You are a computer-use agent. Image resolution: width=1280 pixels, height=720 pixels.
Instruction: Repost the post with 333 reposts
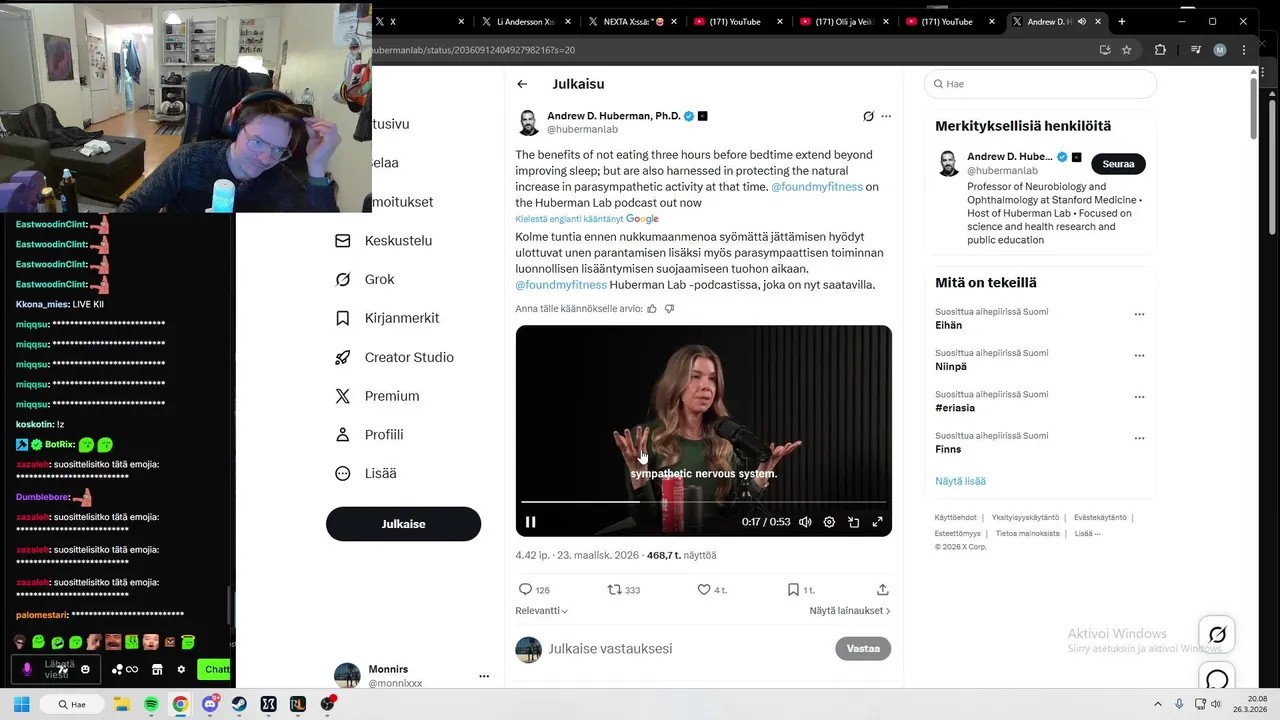coord(614,590)
